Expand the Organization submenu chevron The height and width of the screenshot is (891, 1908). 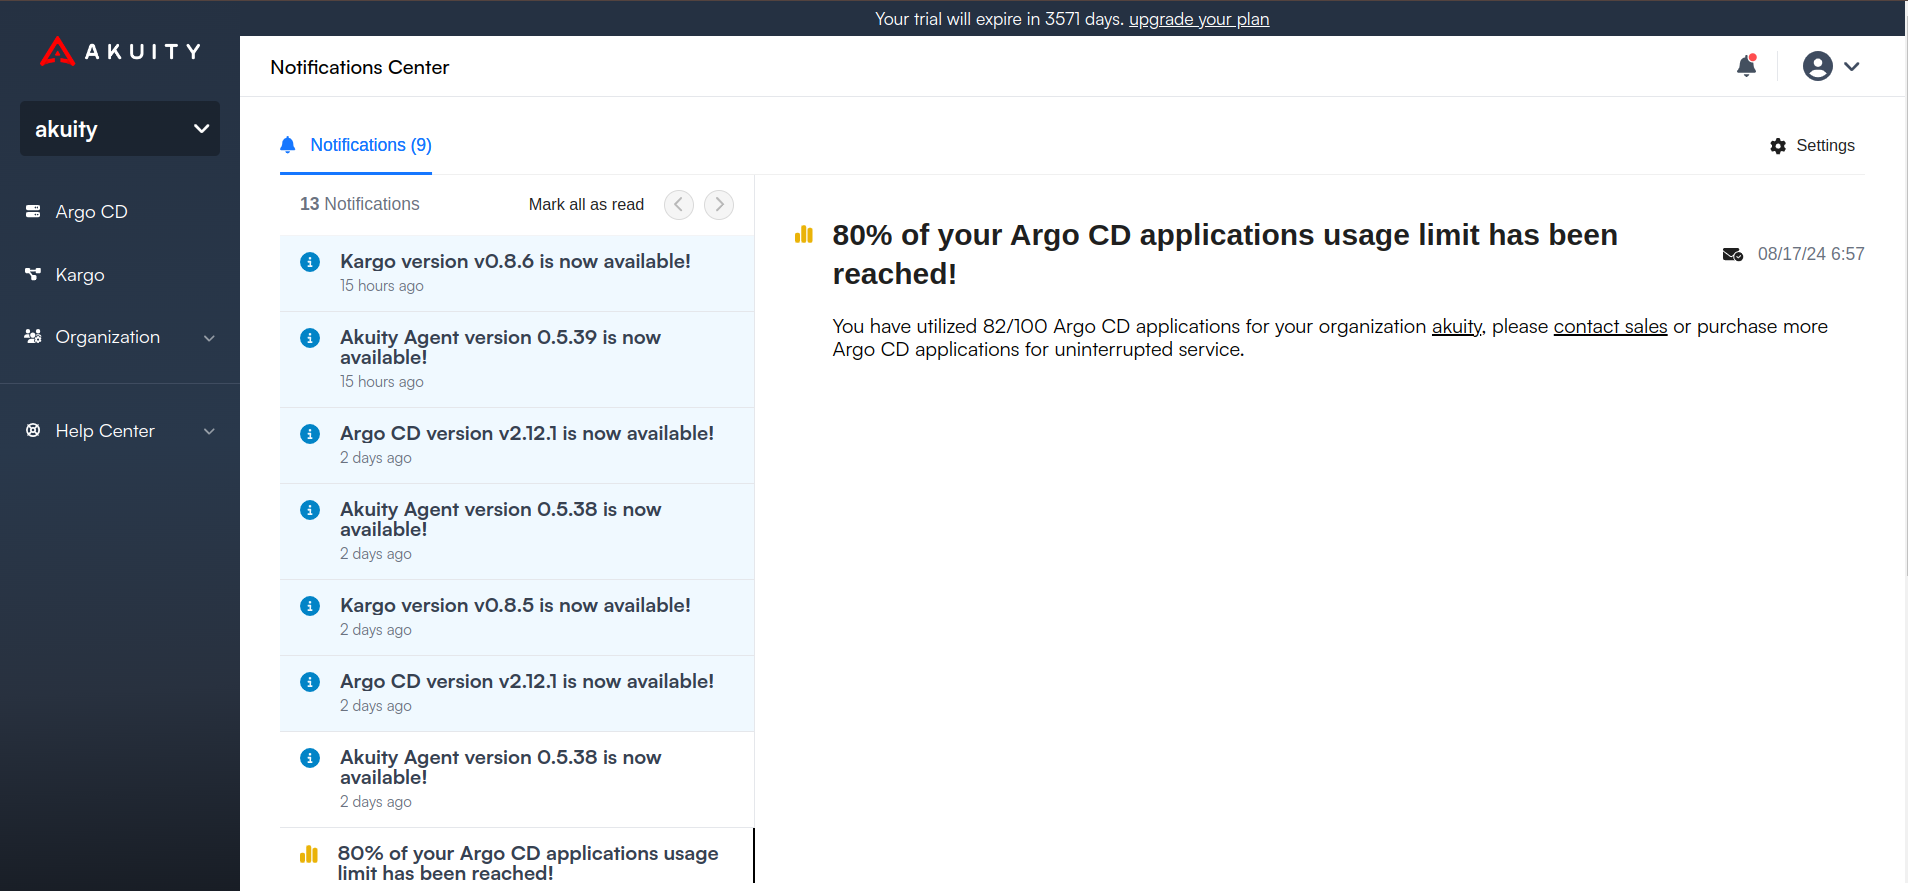[209, 338]
